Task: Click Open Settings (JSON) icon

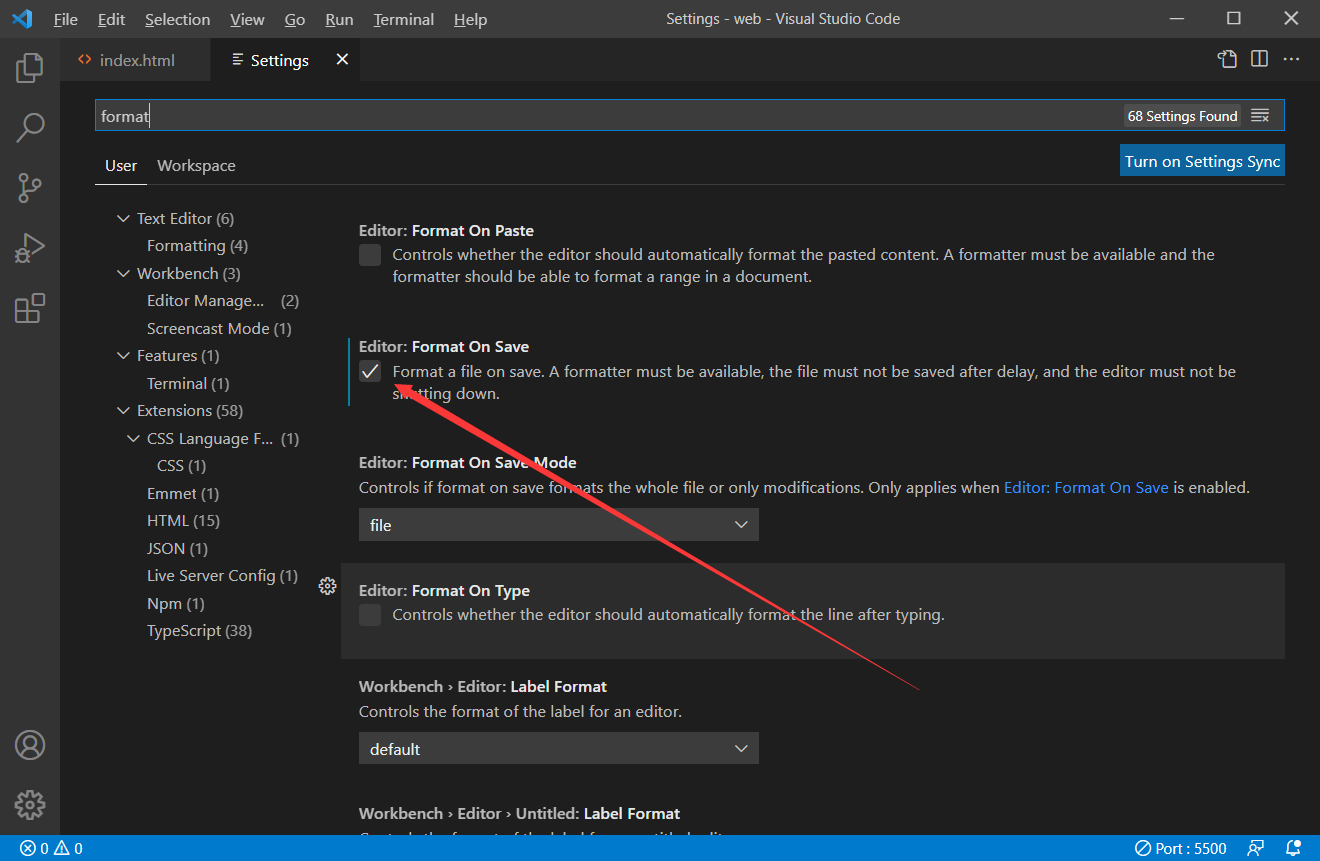Action: pos(1227,60)
